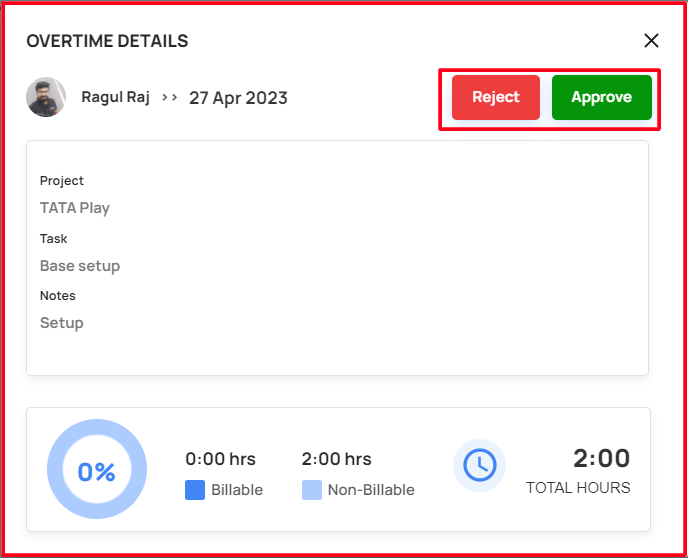Viewport: 688px width, 558px height.
Task: Click the date 27 Apr 2023
Action: point(238,98)
